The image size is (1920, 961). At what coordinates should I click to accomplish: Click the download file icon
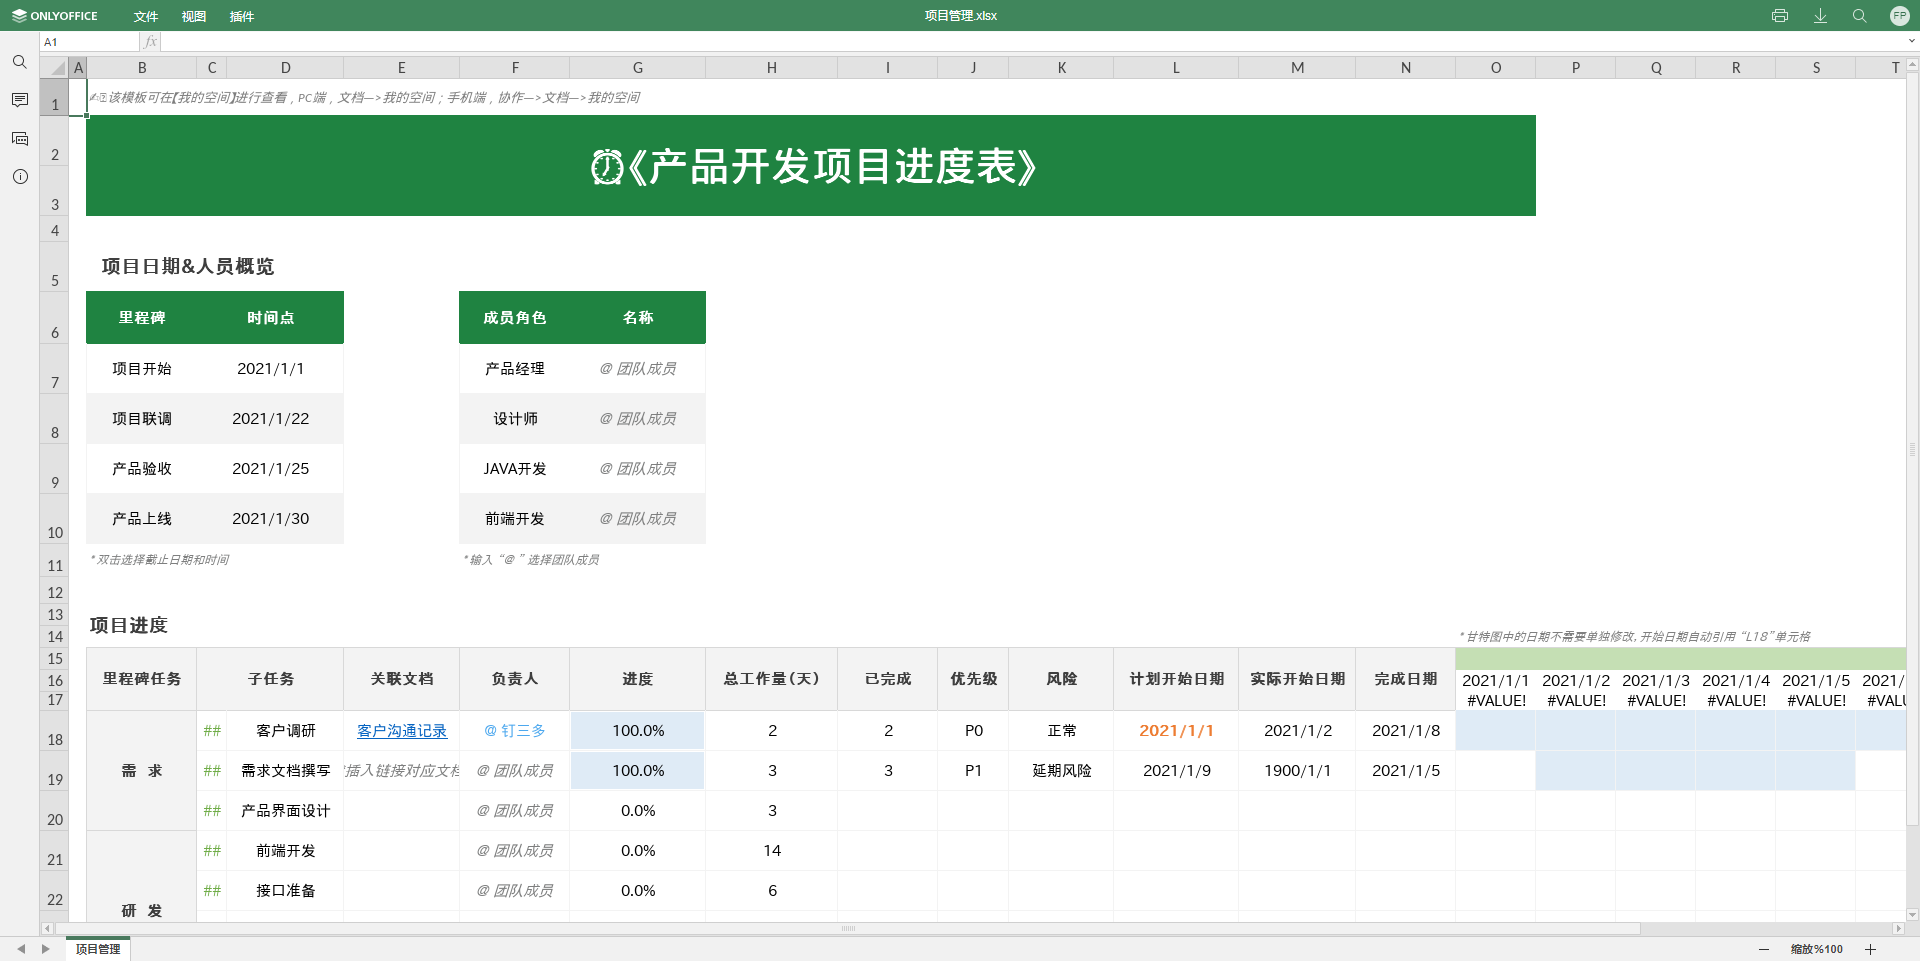pyautogui.click(x=1820, y=16)
